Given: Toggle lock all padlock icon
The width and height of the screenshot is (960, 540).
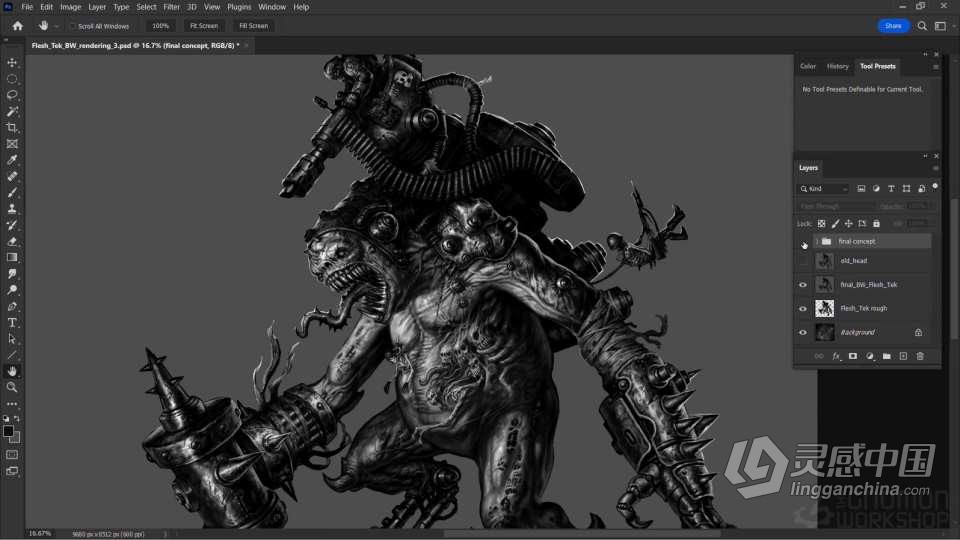Looking at the screenshot, I should [x=876, y=224].
